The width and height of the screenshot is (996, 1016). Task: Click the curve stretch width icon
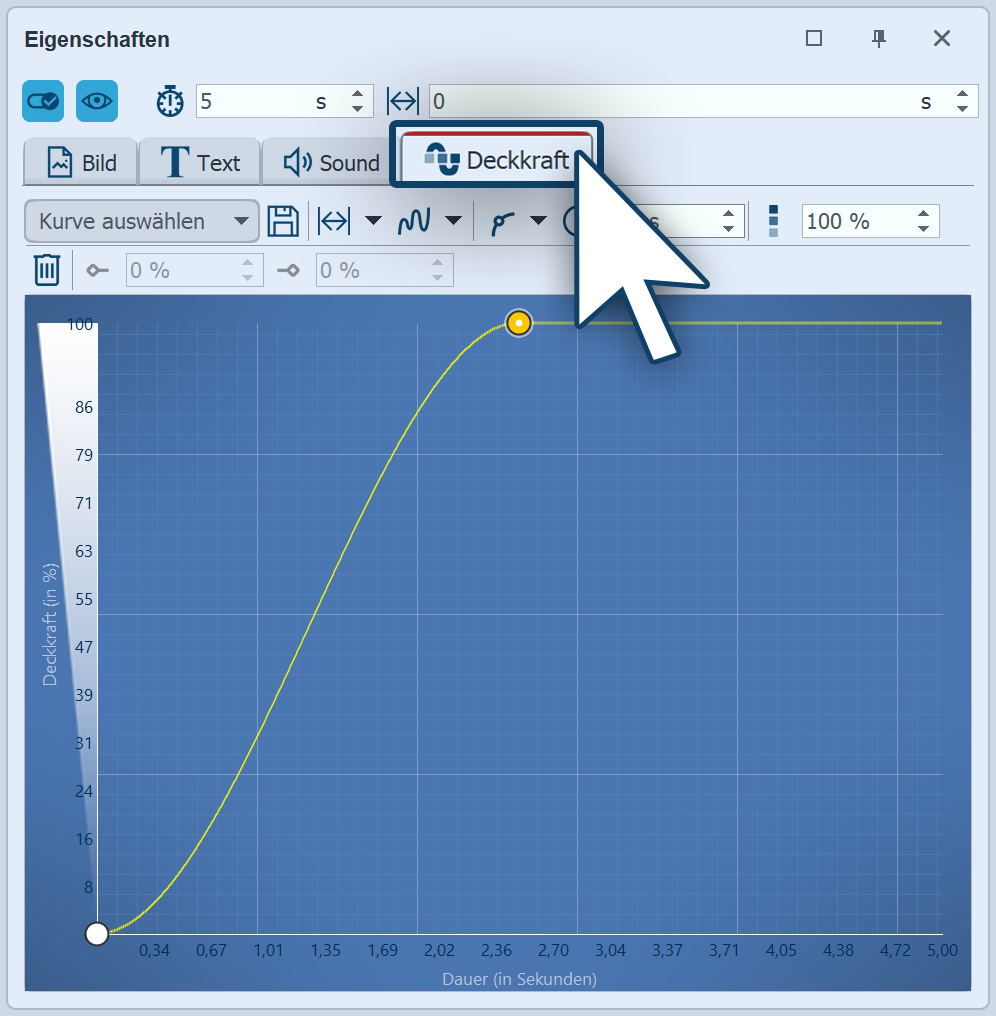click(x=334, y=221)
